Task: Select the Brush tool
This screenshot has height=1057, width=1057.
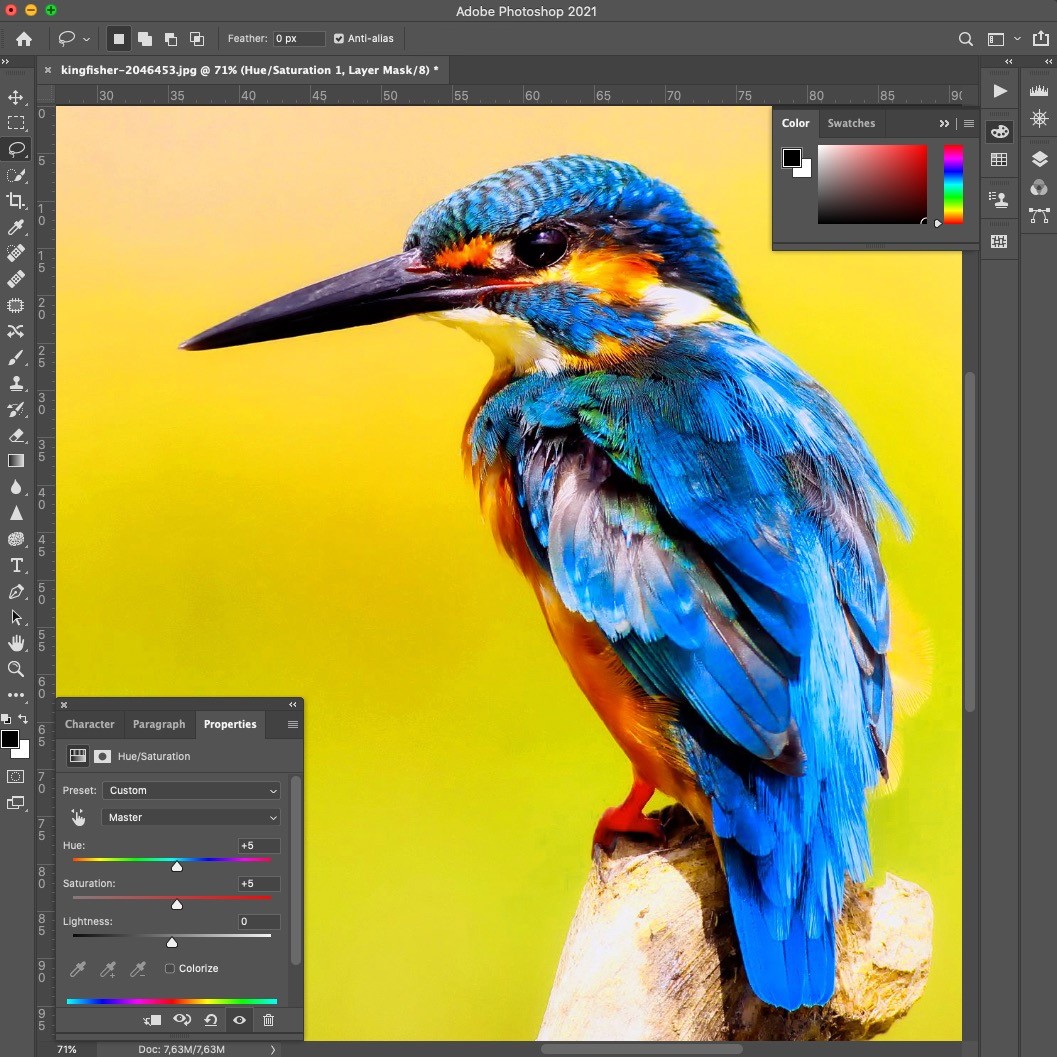Action: click(16, 357)
